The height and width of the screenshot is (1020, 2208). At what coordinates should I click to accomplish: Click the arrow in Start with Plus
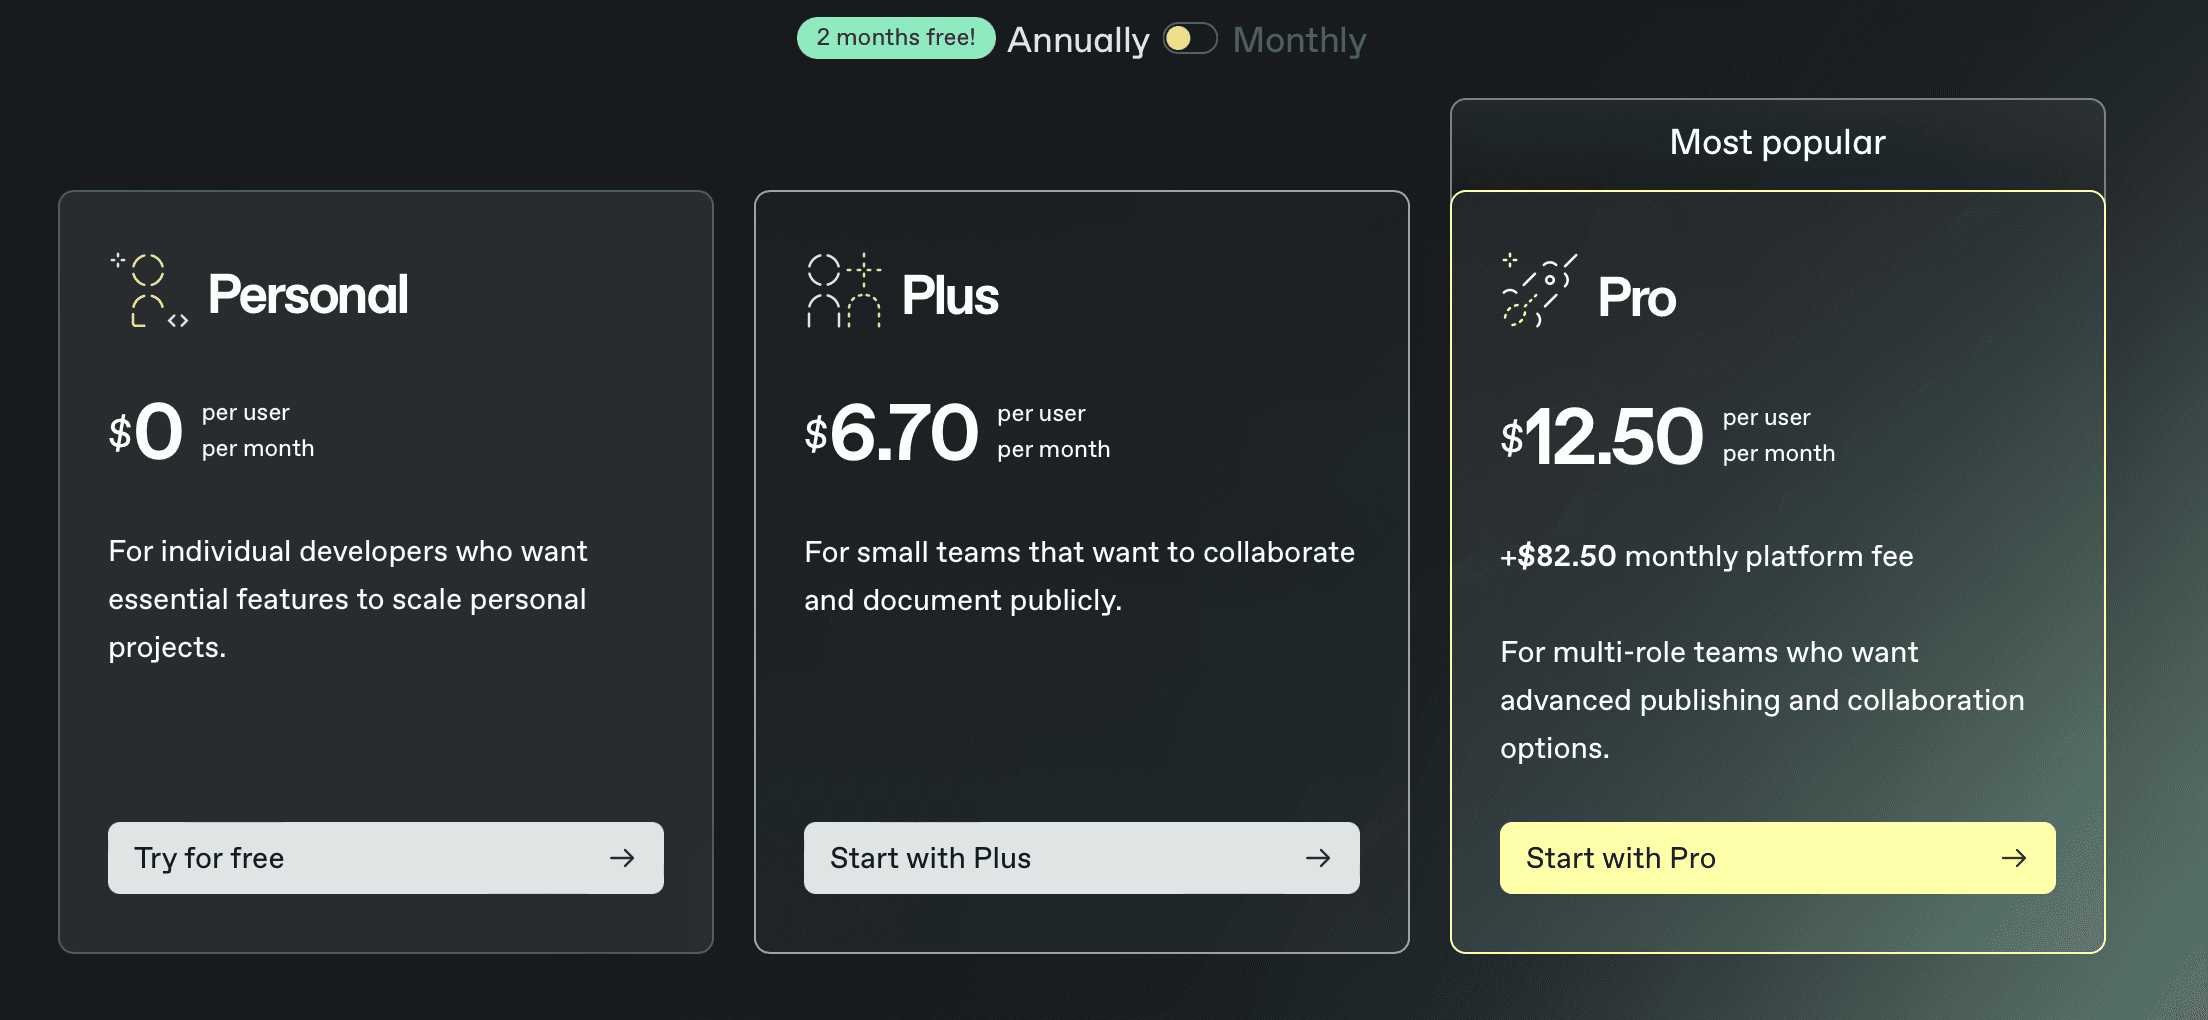tap(1318, 858)
